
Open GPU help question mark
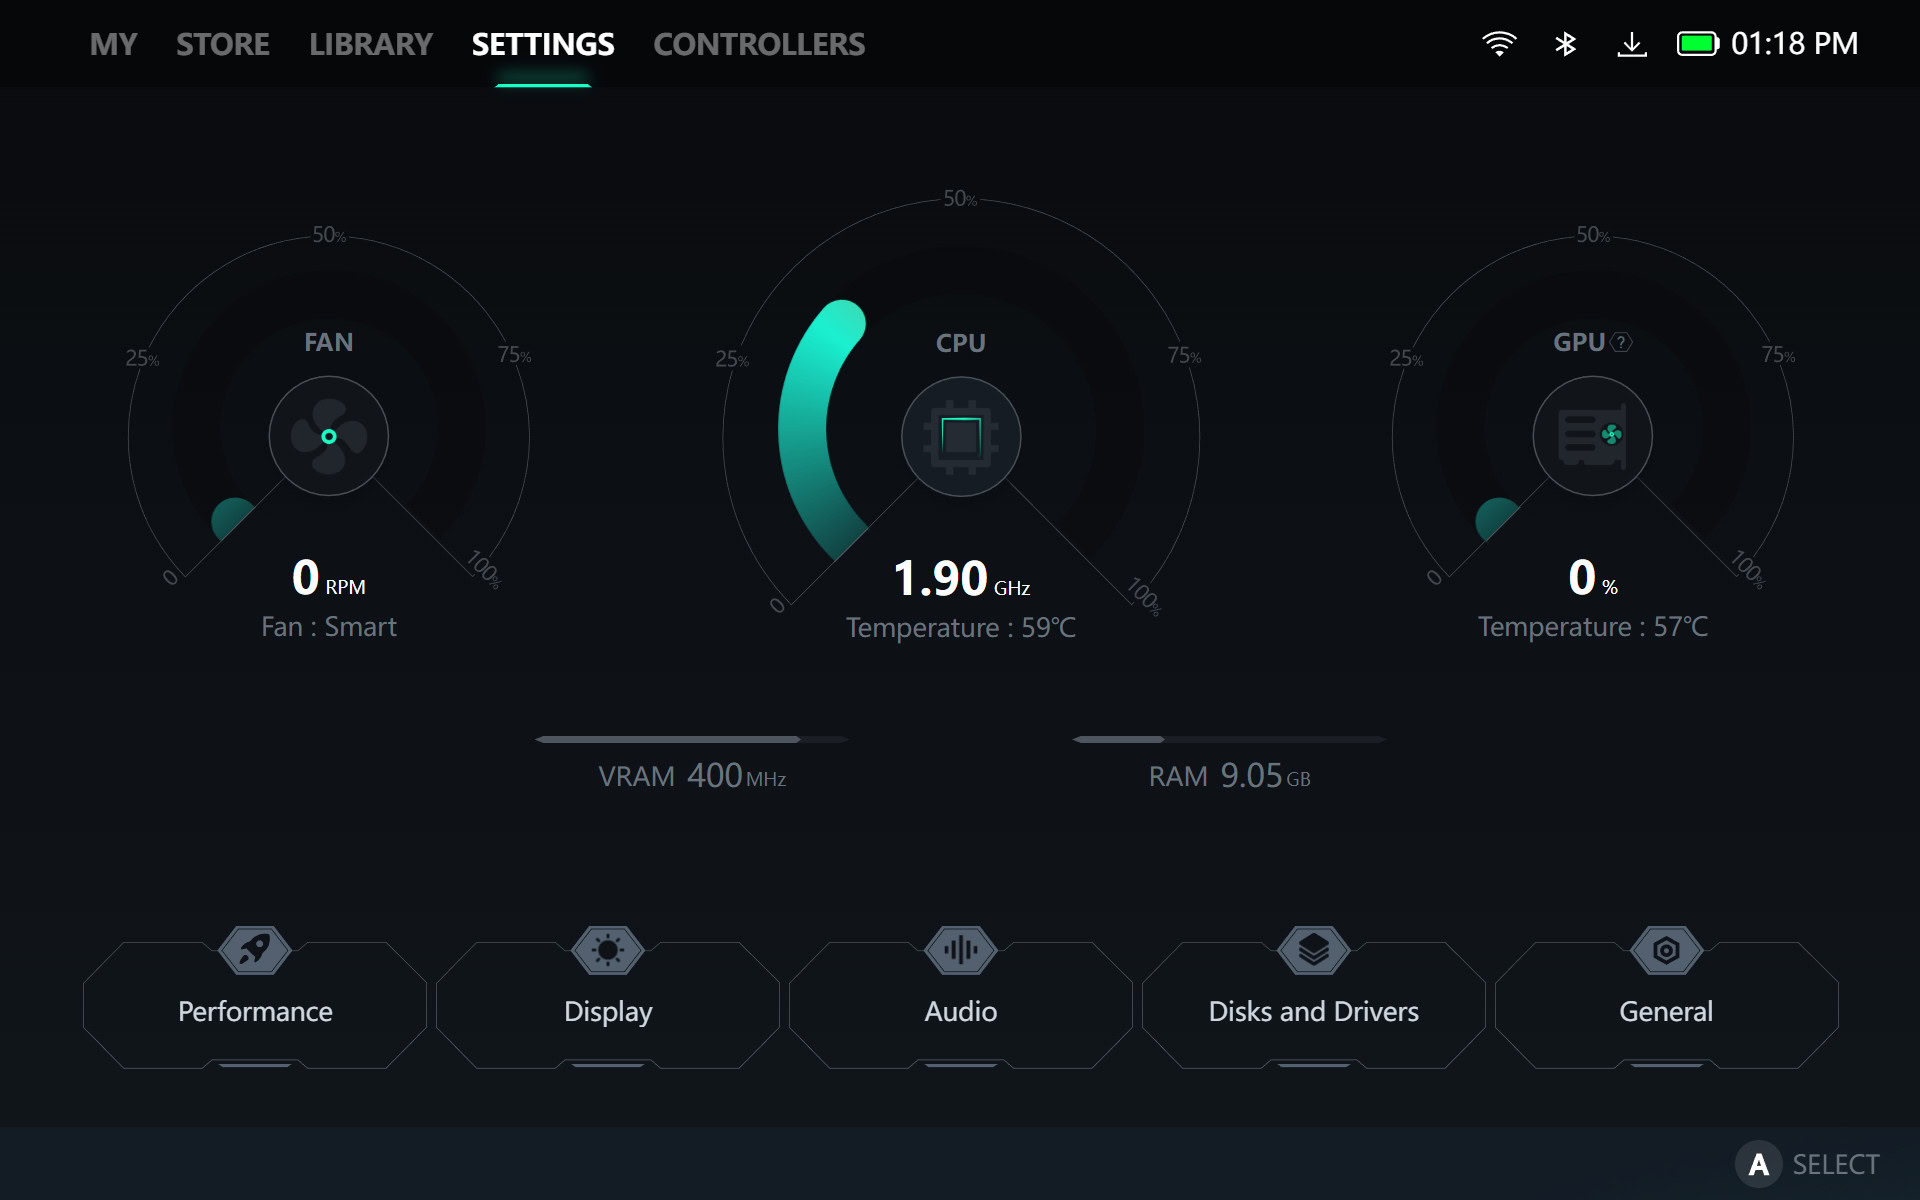coord(1621,342)
